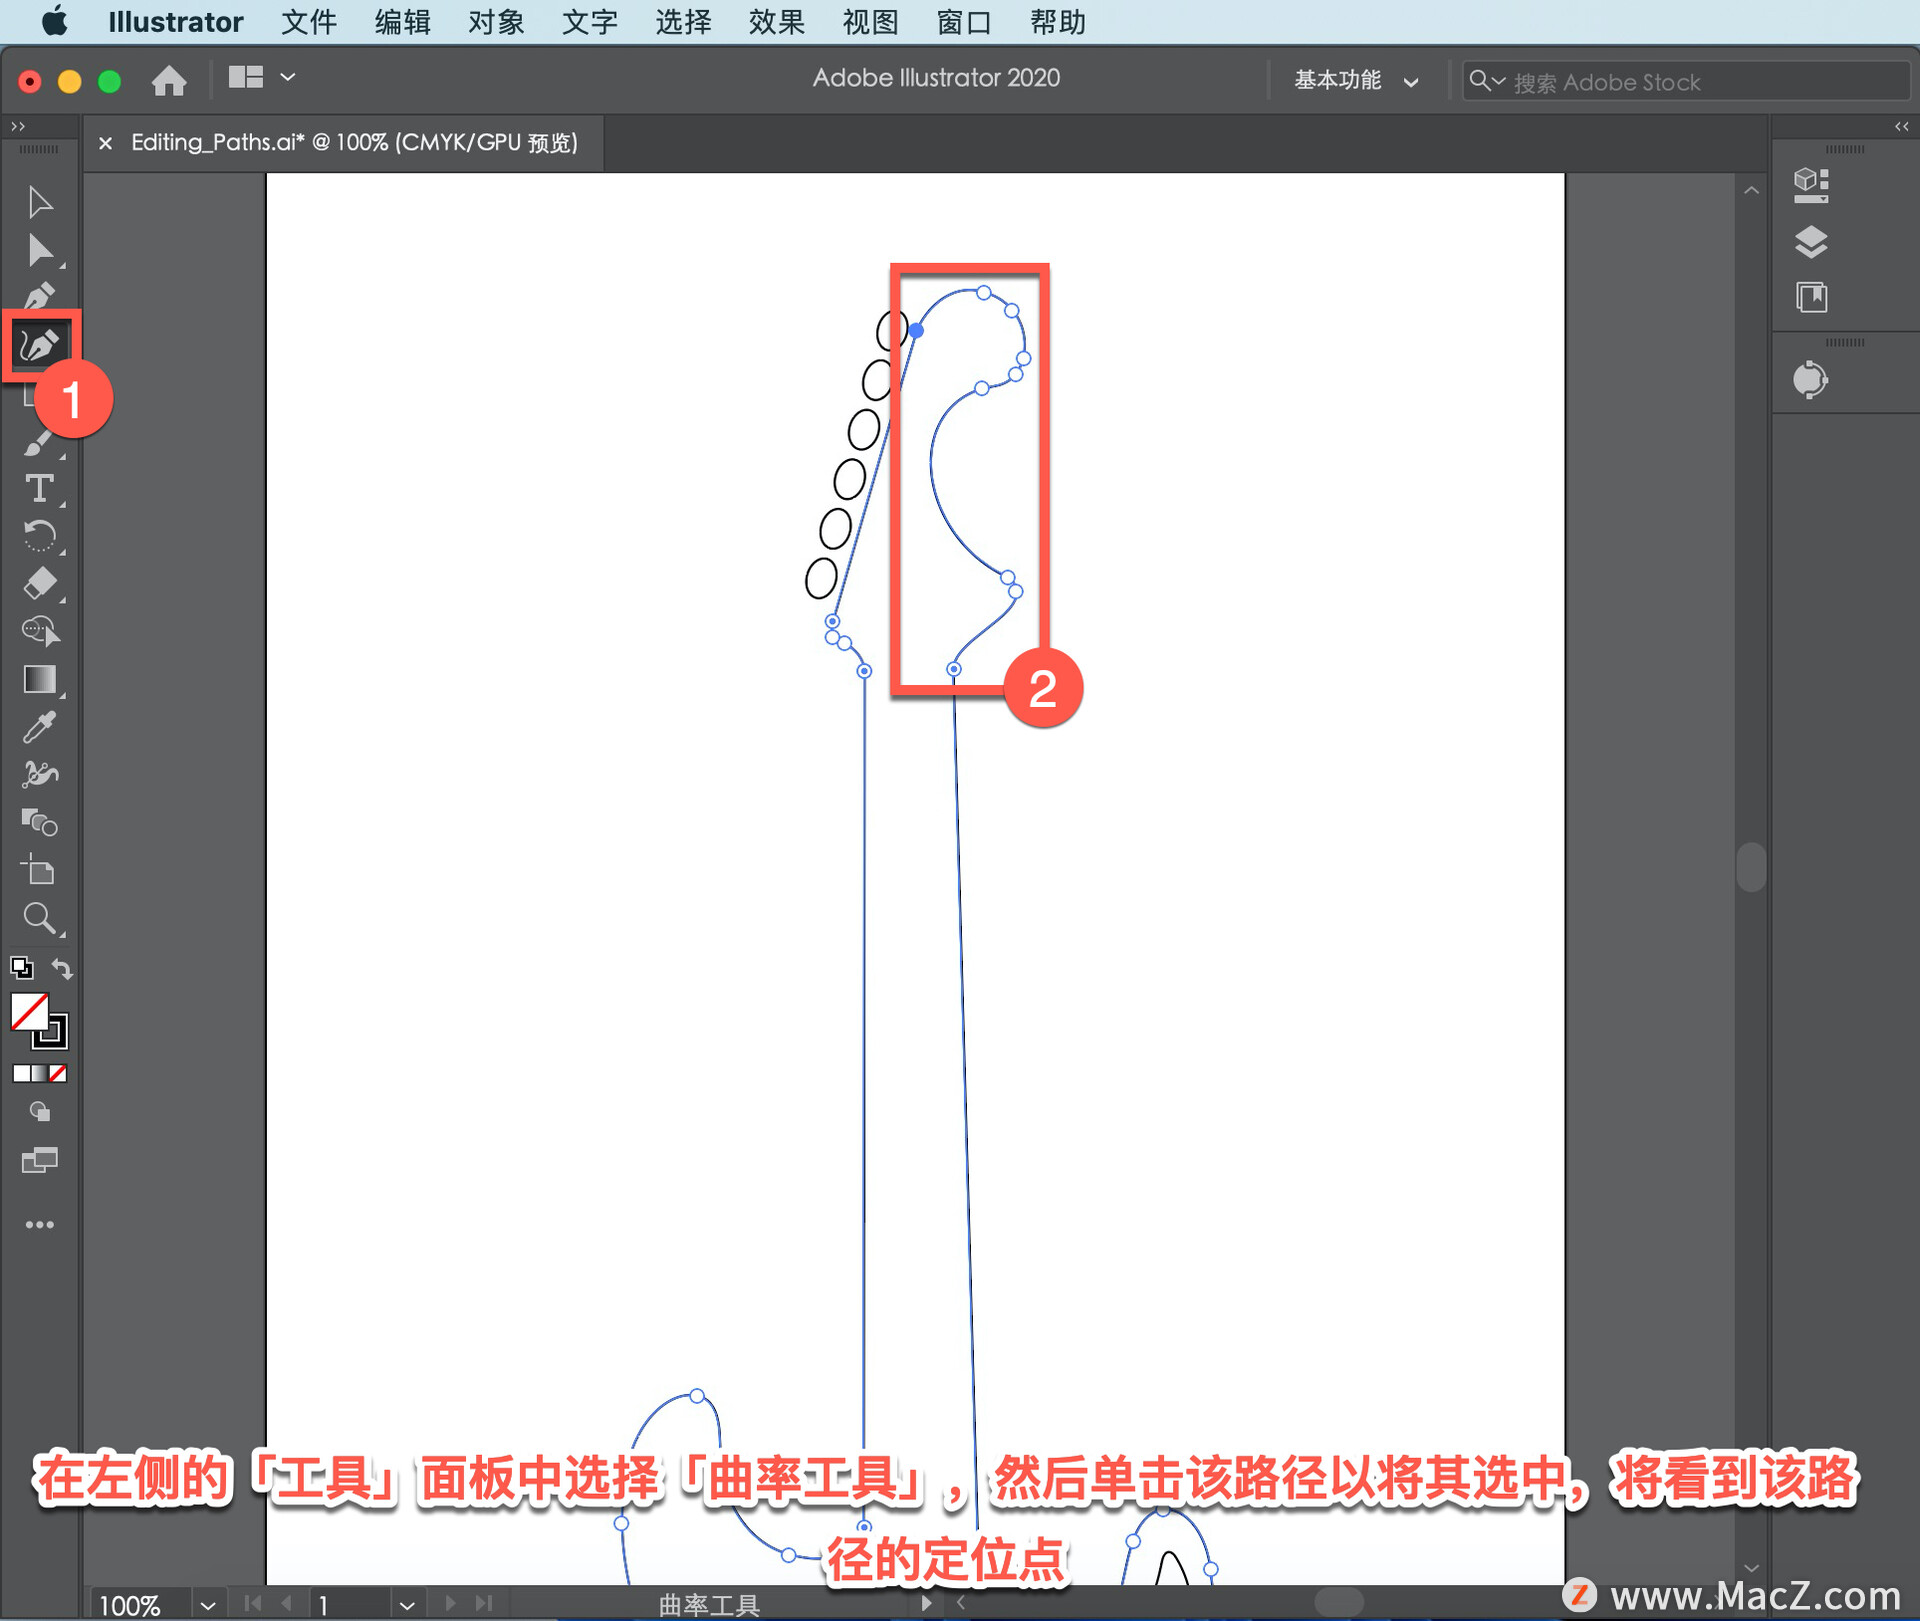
Task: Select the Rotate tool
Action: click(x=40, y=536)
